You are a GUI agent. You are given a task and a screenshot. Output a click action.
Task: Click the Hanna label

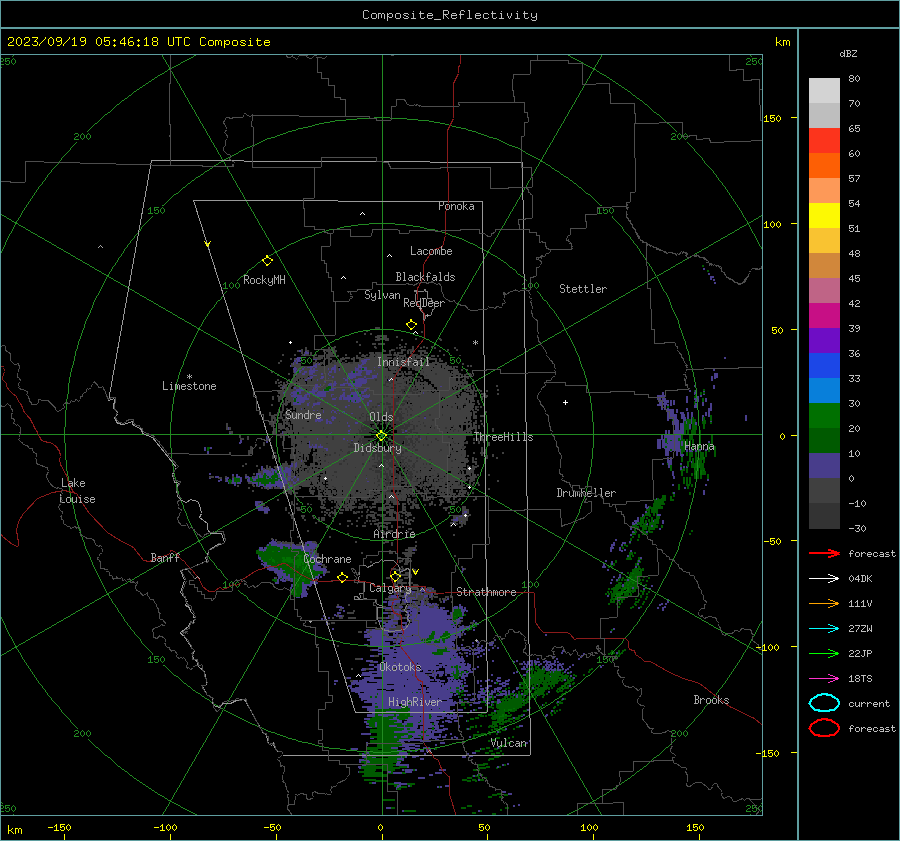[700, 446]
